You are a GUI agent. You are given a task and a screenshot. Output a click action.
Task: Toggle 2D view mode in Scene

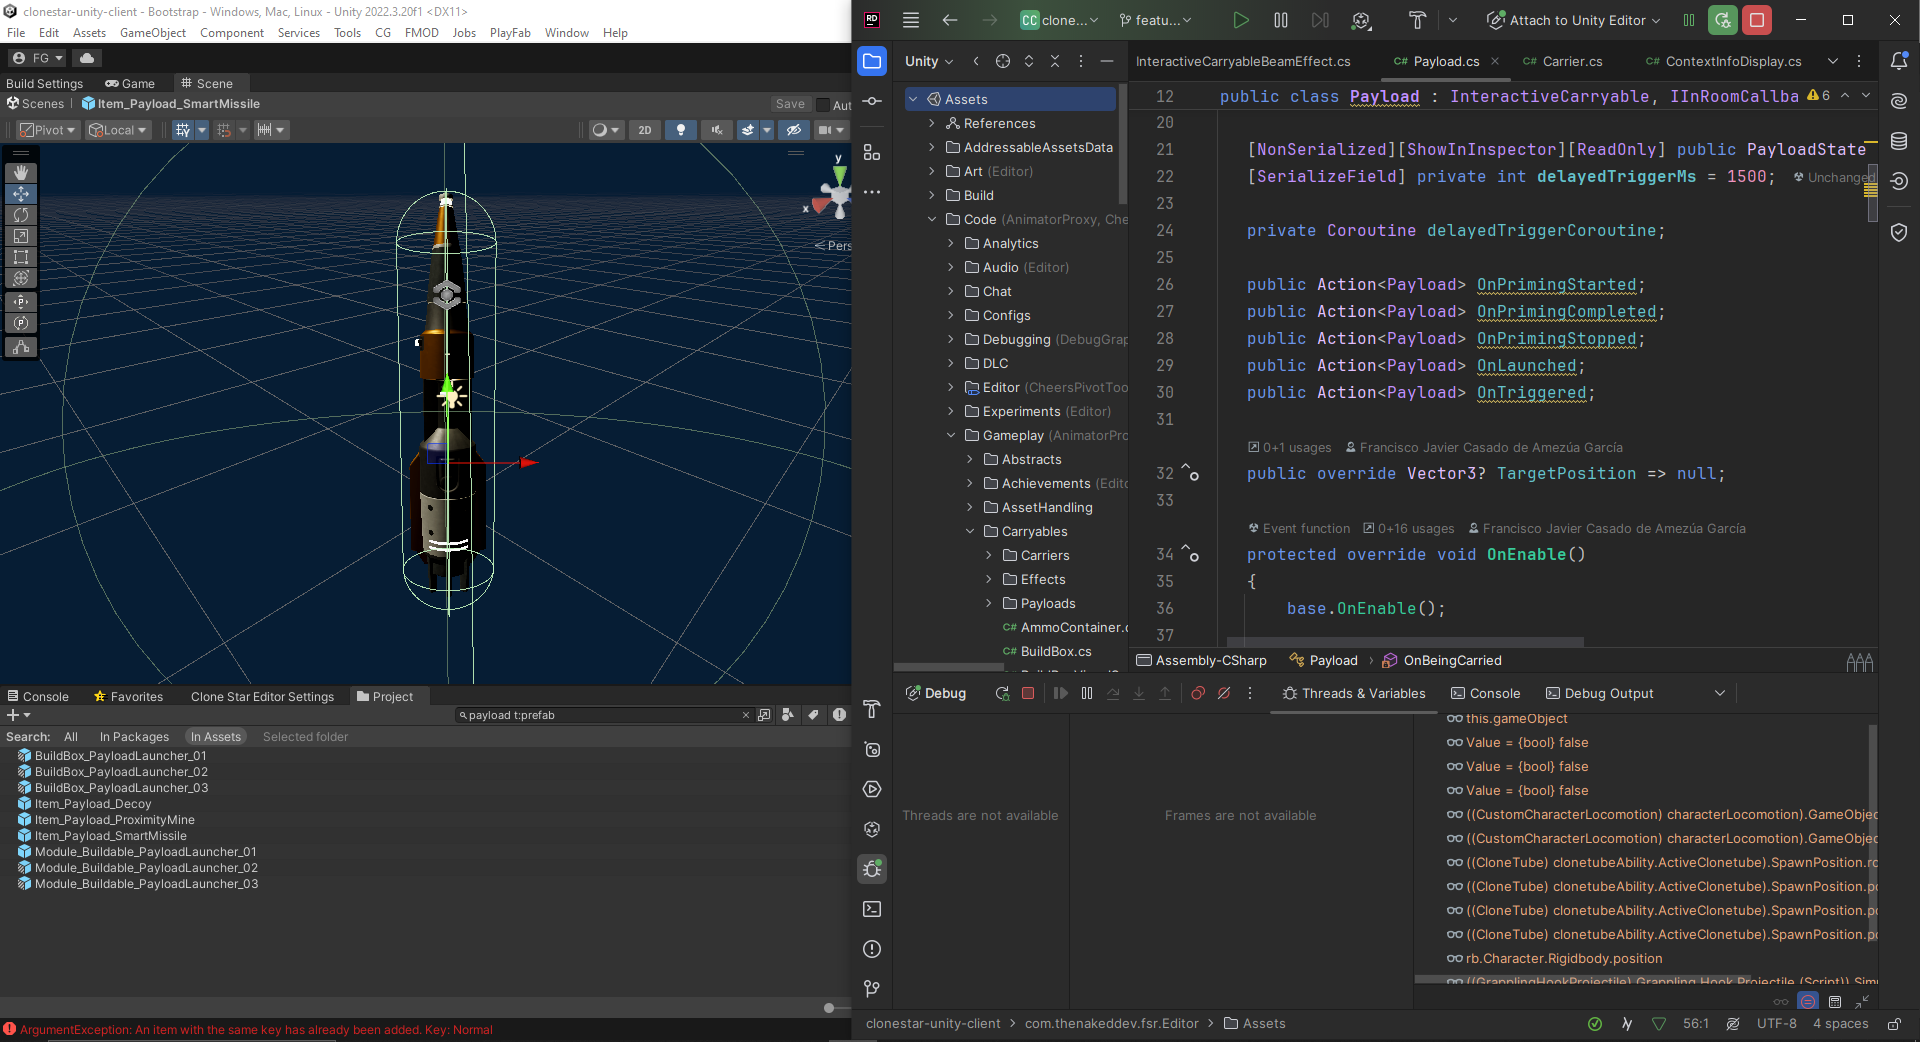pyautogui.click(x=645, y=130)
